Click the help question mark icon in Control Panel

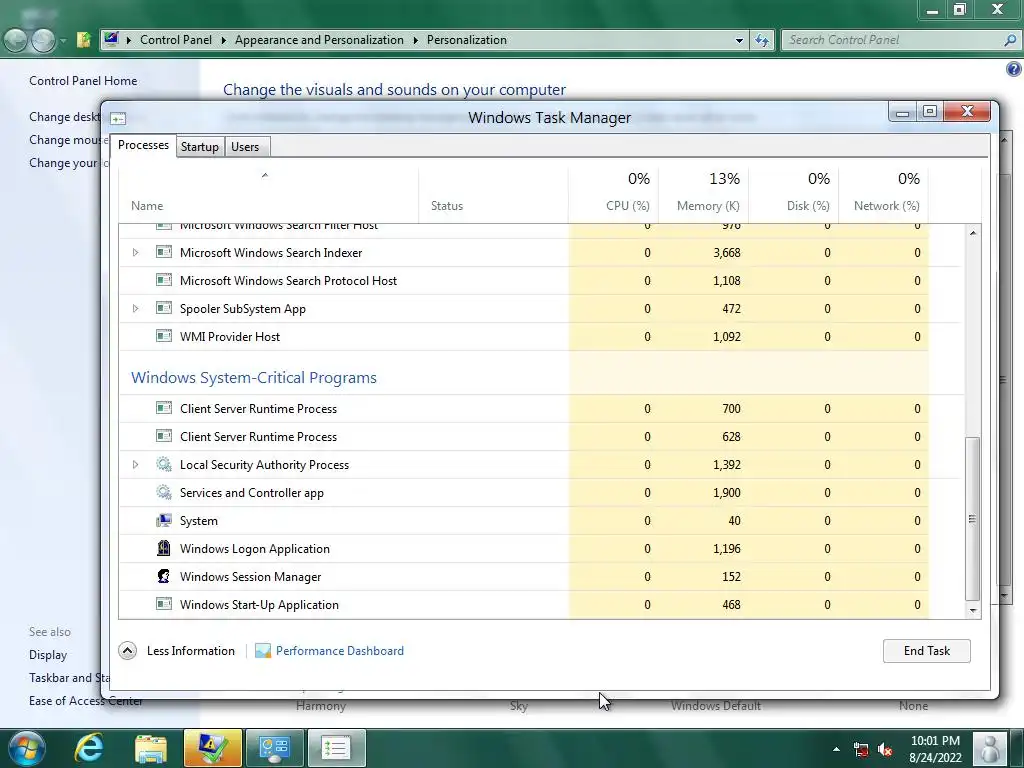[x=1014, y=69]
